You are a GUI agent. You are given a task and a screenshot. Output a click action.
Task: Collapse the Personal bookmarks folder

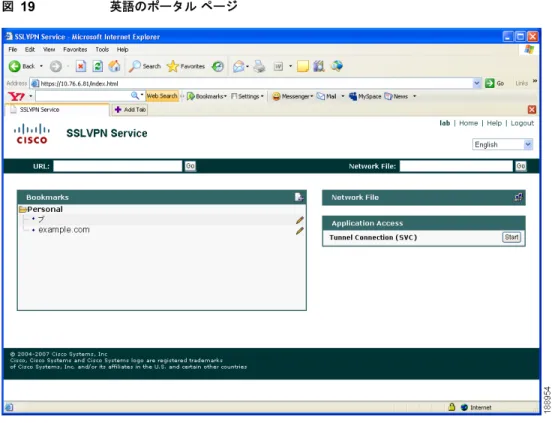[x=23, y=209]
